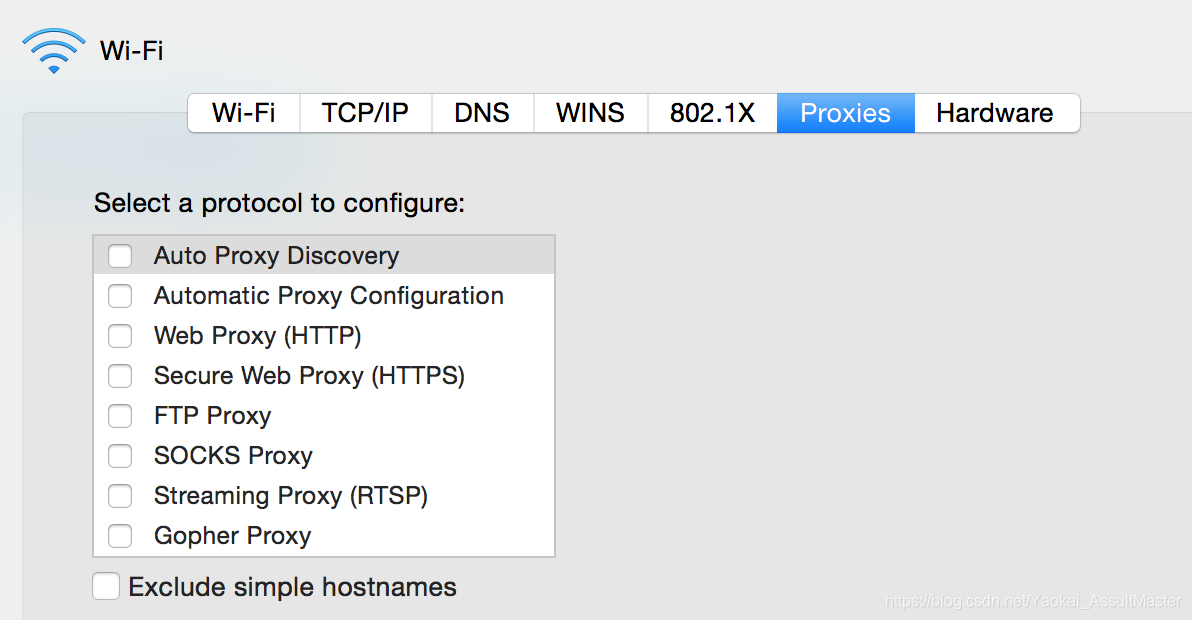The image size is (1192, 620).
Task: Go to the WINS tab
Action: tap(591, 113)
